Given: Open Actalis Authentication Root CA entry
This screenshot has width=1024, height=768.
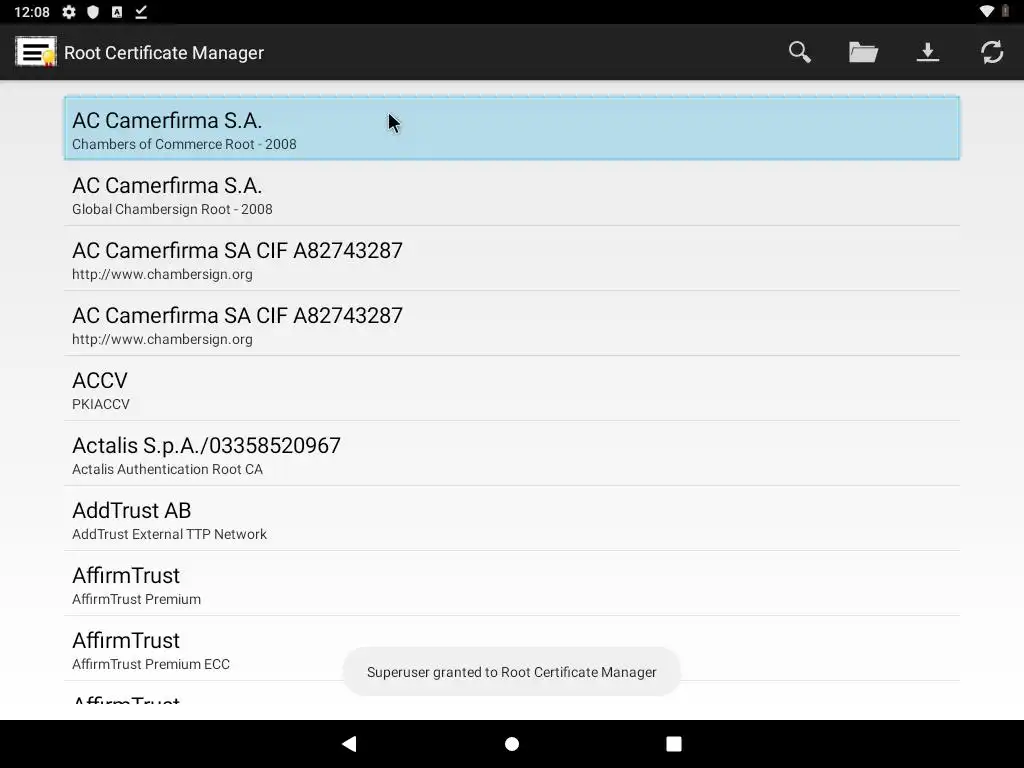Looking at the screenshot, I should (x=512, y=453).
